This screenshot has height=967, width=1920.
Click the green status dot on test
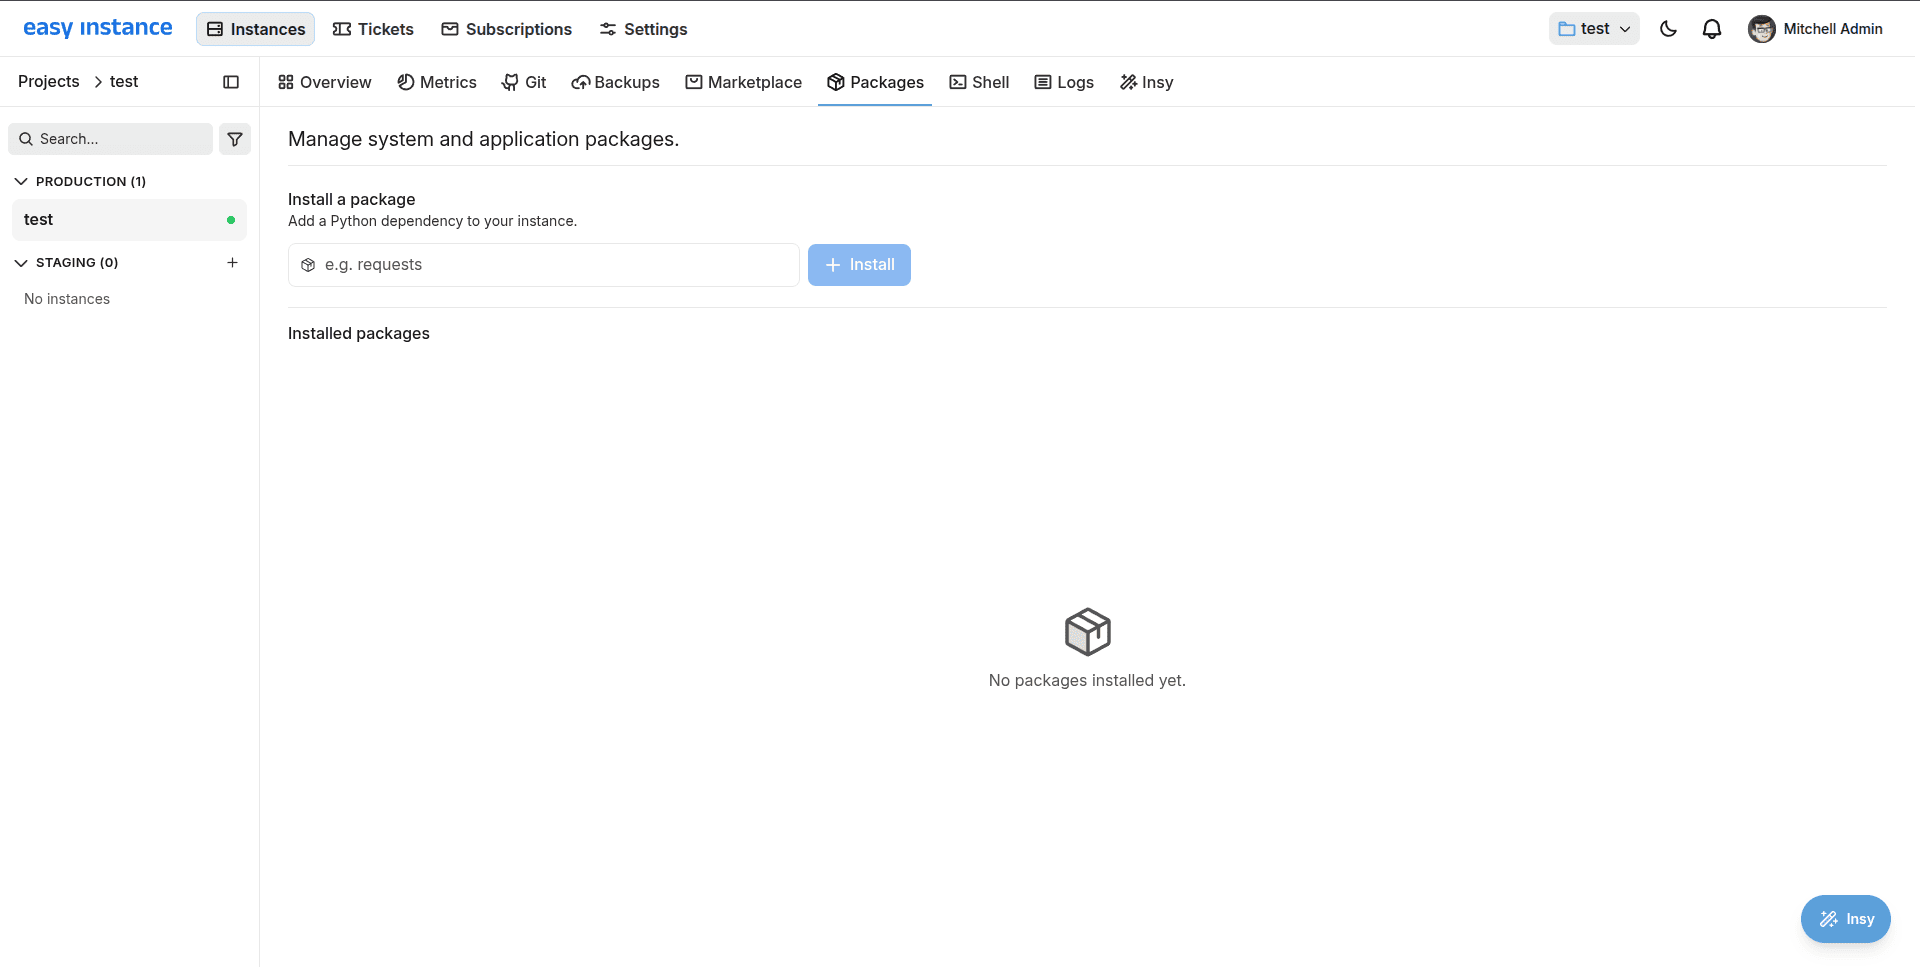tap(231, 220)
